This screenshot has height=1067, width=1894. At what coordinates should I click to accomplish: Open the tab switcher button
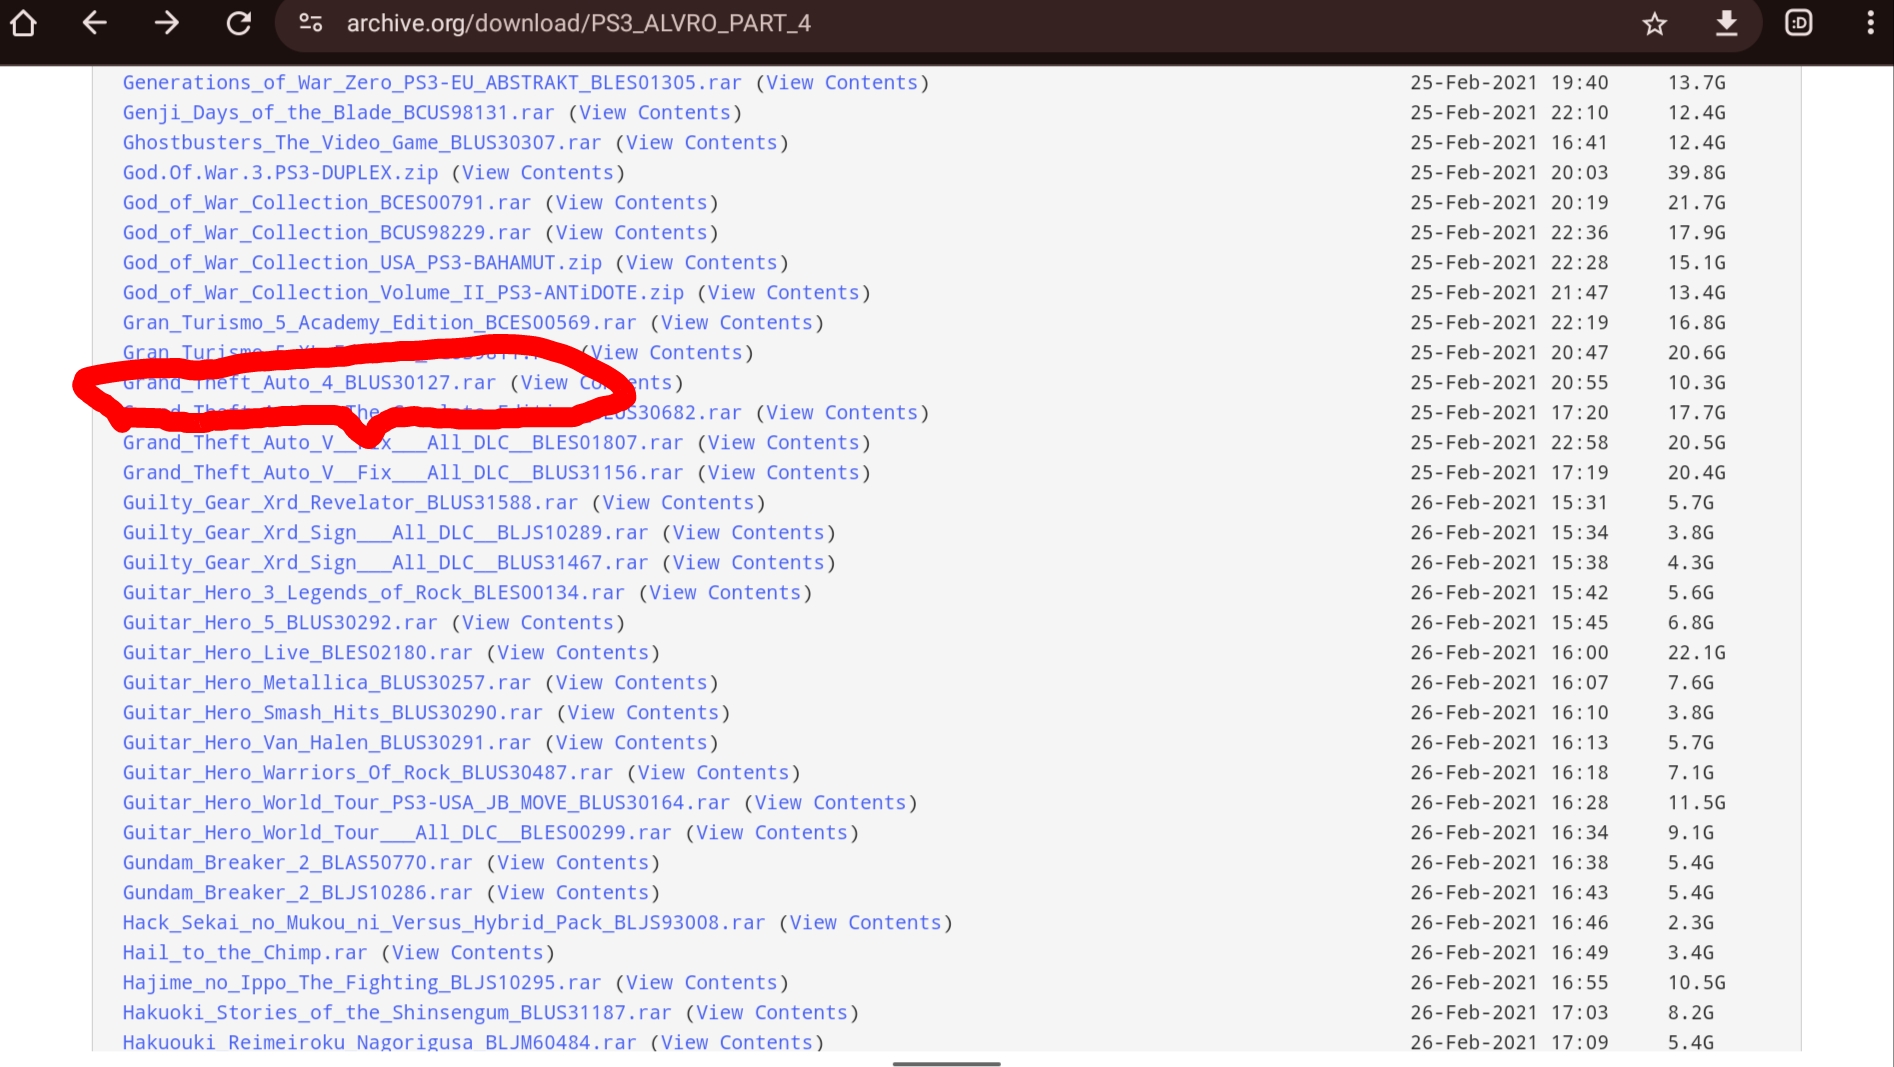1799,23
